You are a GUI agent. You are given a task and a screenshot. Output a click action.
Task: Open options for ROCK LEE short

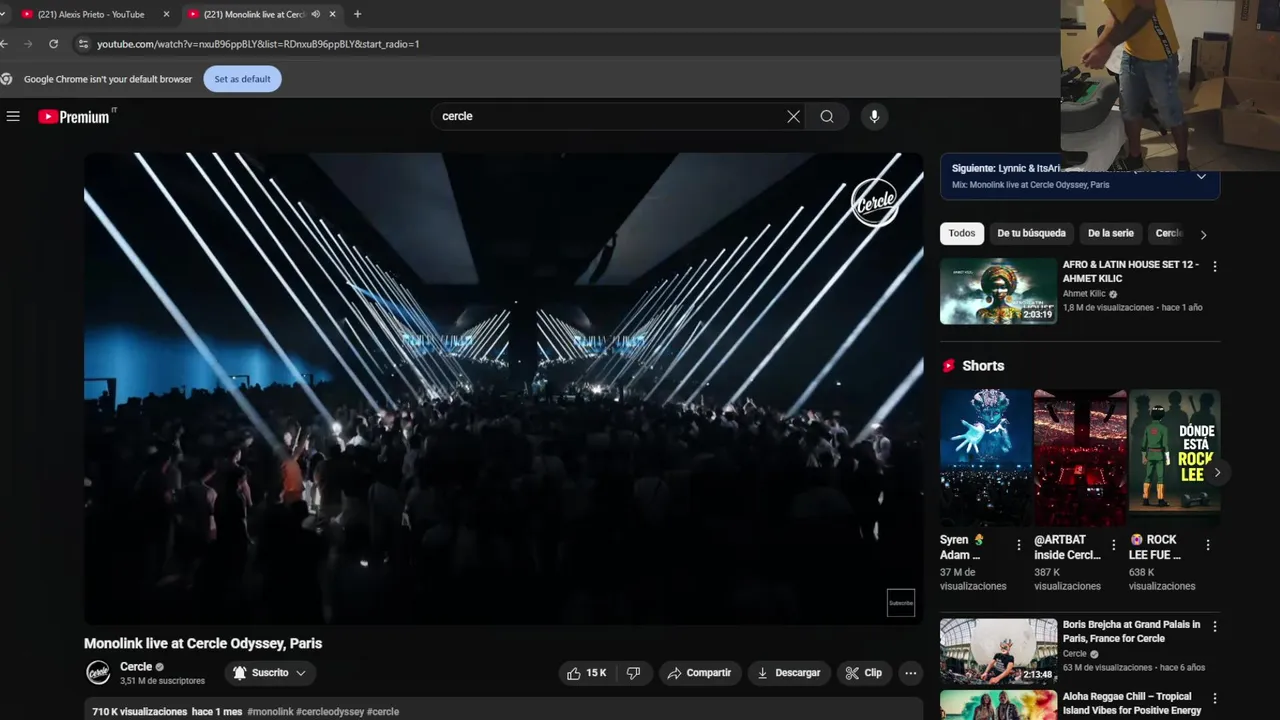pyautogui.click(x=1207, y=545)
